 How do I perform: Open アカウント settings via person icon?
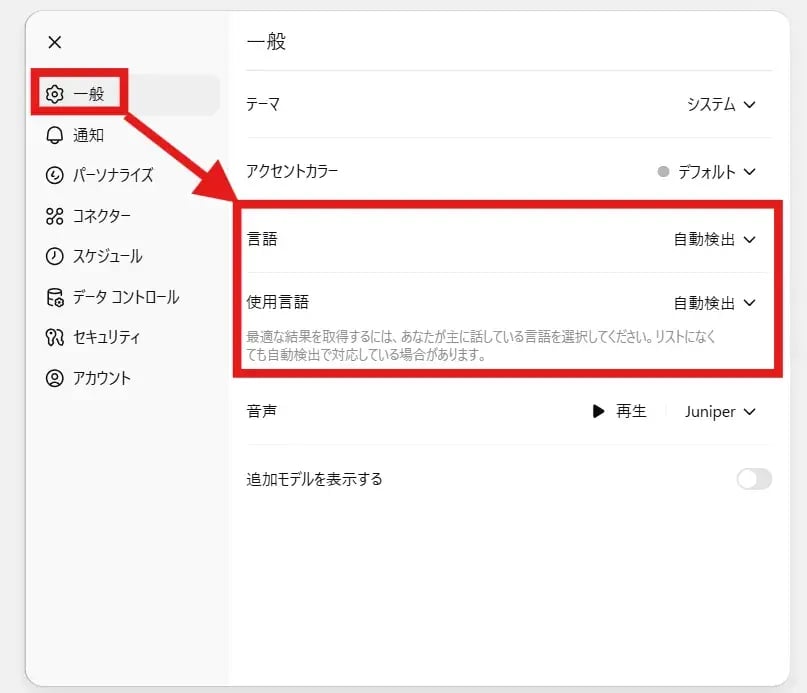tap(56, 378)
